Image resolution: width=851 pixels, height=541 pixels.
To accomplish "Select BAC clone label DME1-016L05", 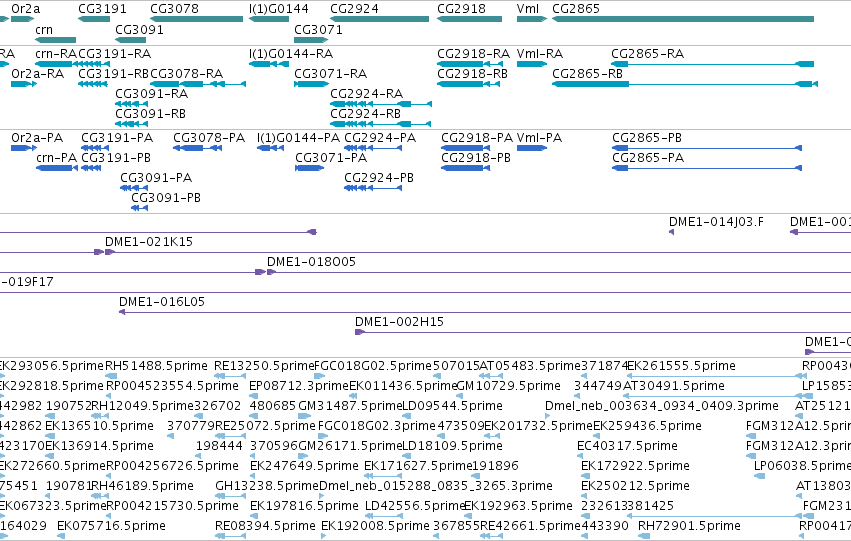I will [162, 302].
